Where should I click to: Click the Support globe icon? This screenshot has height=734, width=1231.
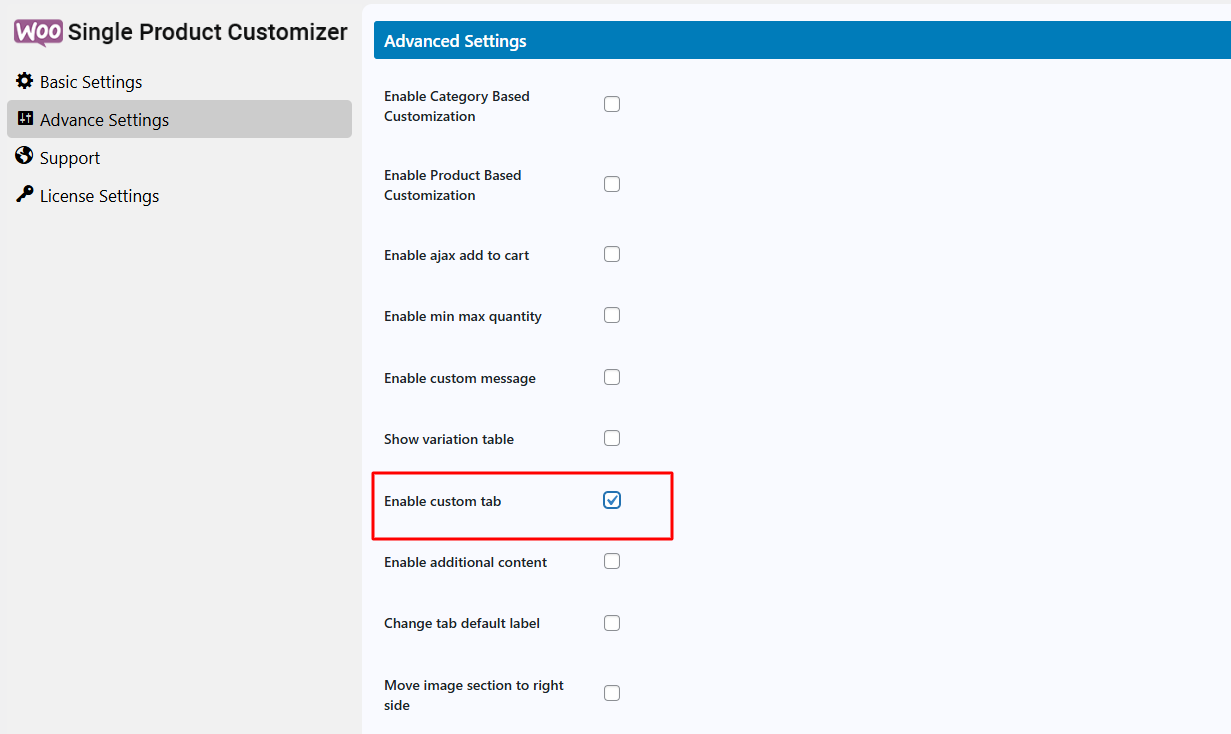25,157
